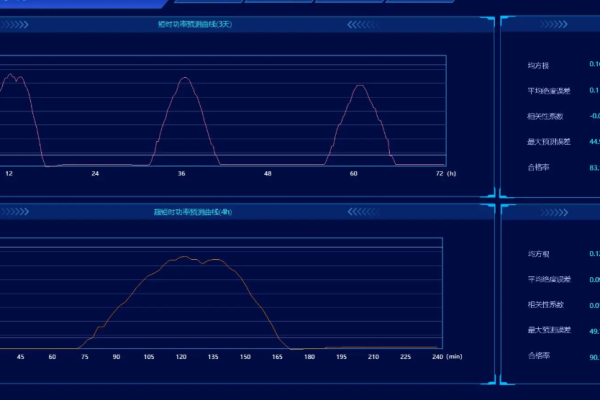Click the 105 tick on the minute axis

tap(149, 357)
